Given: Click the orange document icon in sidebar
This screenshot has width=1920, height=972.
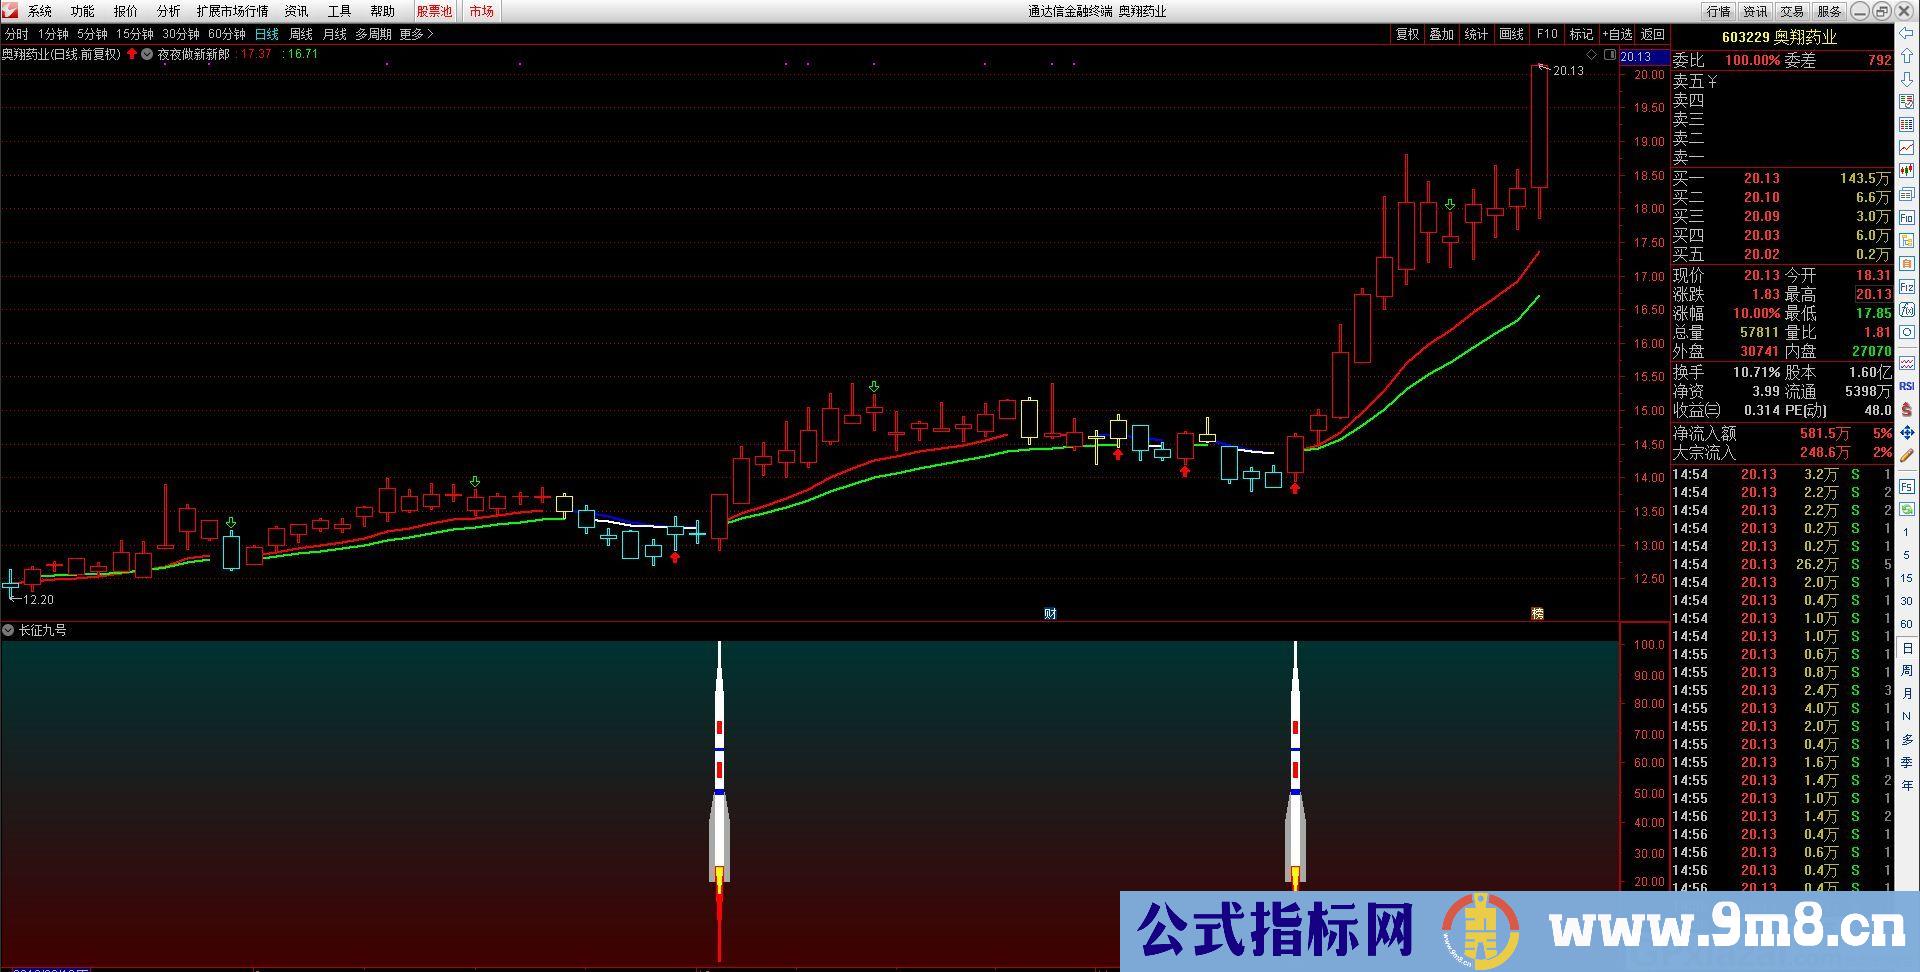Looking at the screenshot, I should pyautogui.click(x=1906, y=264).
